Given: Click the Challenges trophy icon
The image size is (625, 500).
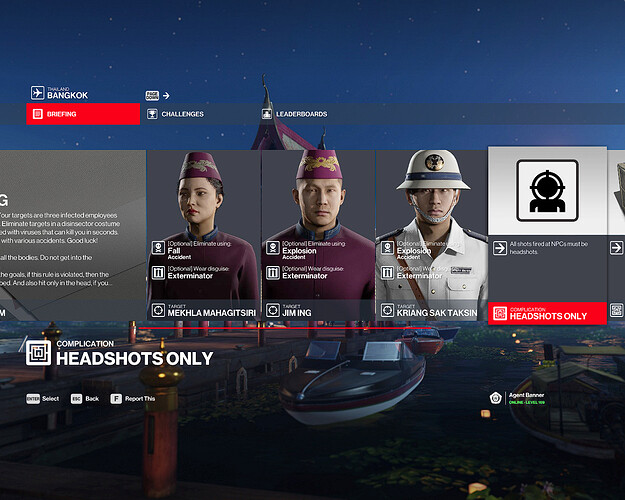Looking at the screenshot, I should [x=152, y=114].
